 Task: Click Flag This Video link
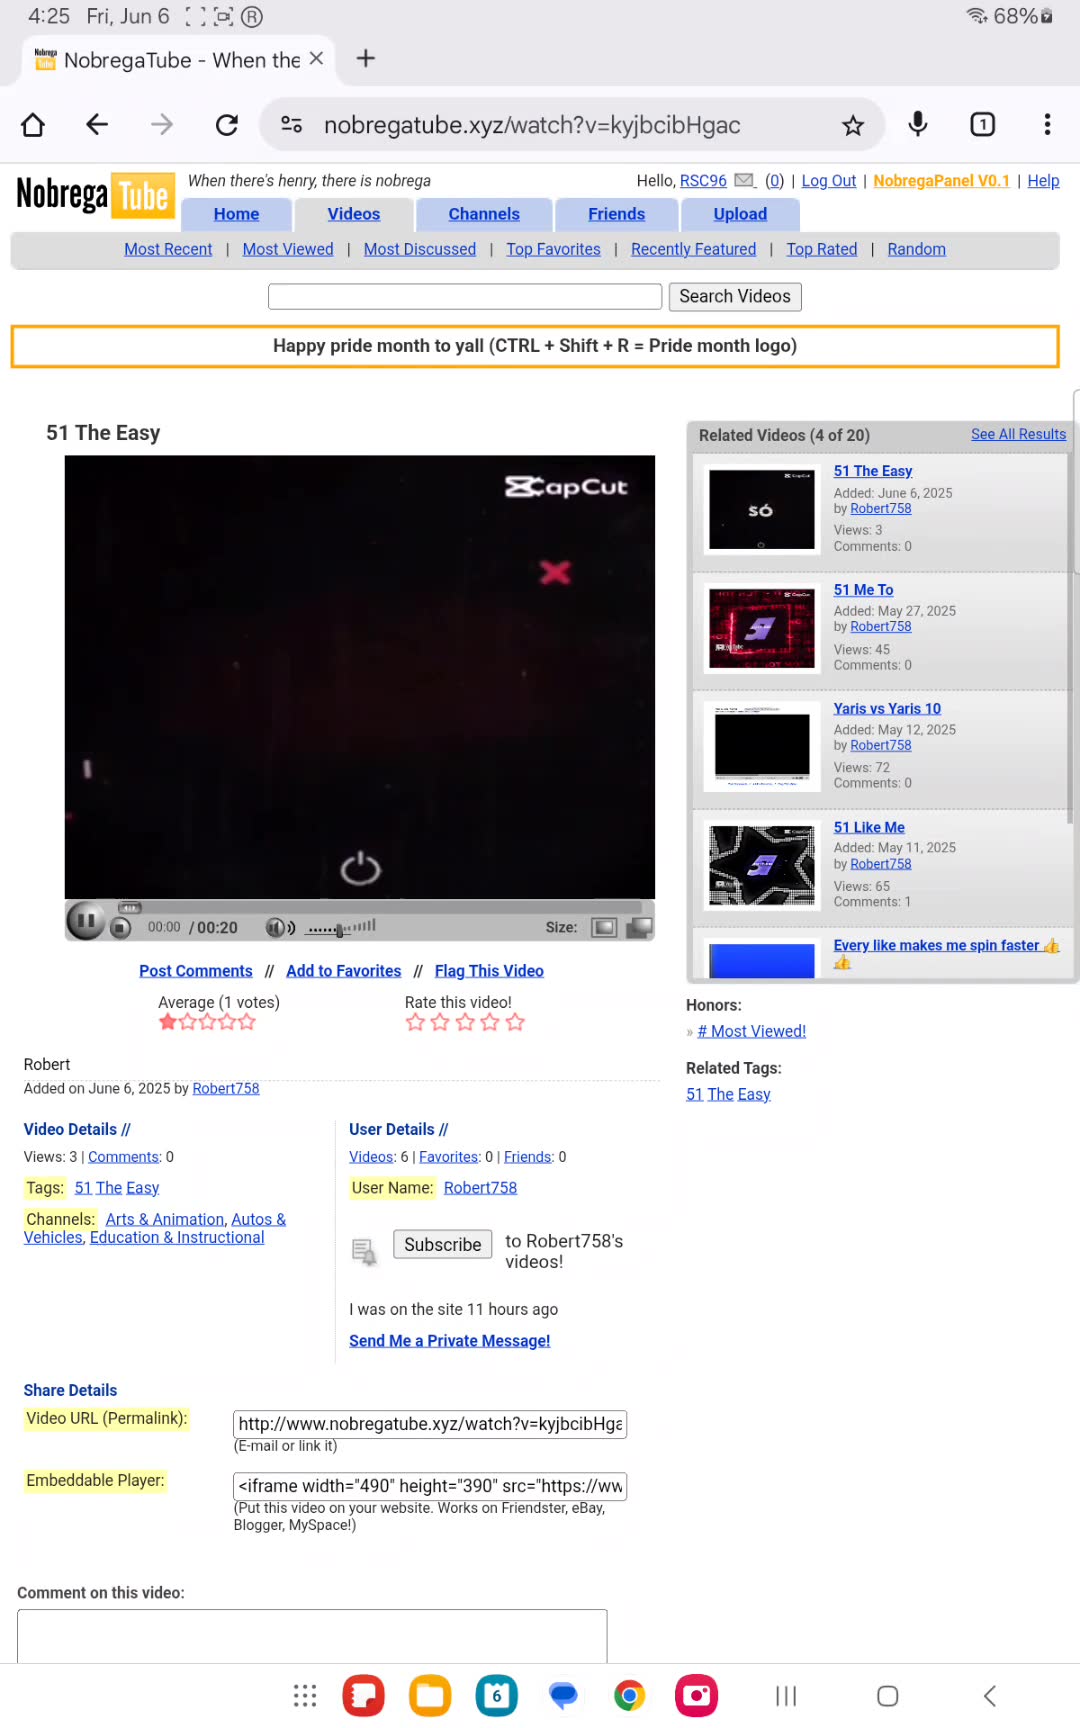pos(489,971)
